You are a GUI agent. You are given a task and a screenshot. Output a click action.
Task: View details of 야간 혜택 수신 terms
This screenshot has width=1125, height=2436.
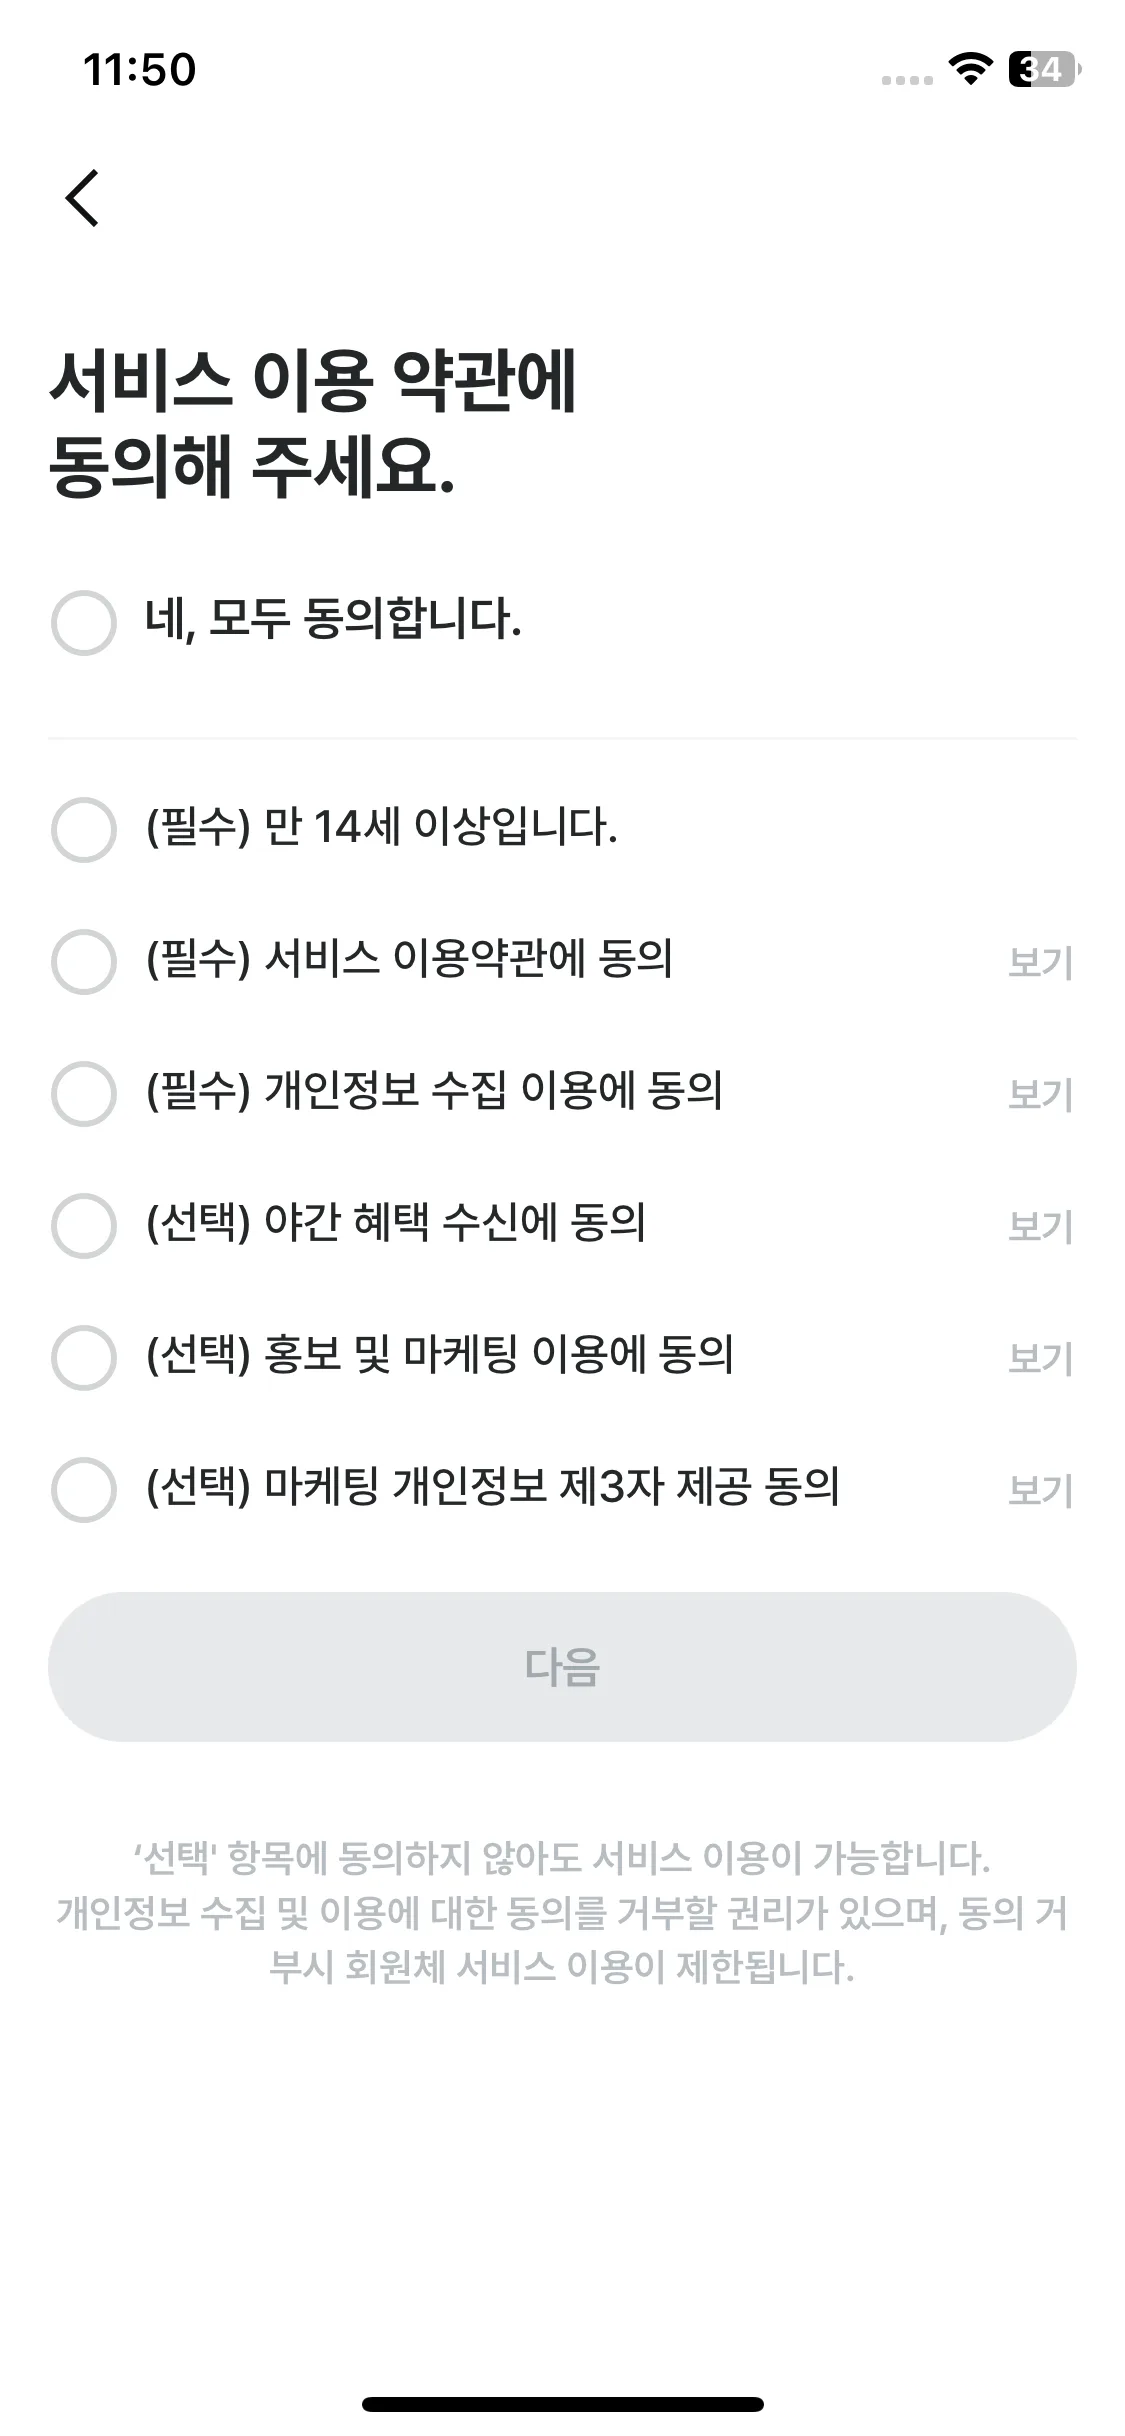[1040, 1227]
